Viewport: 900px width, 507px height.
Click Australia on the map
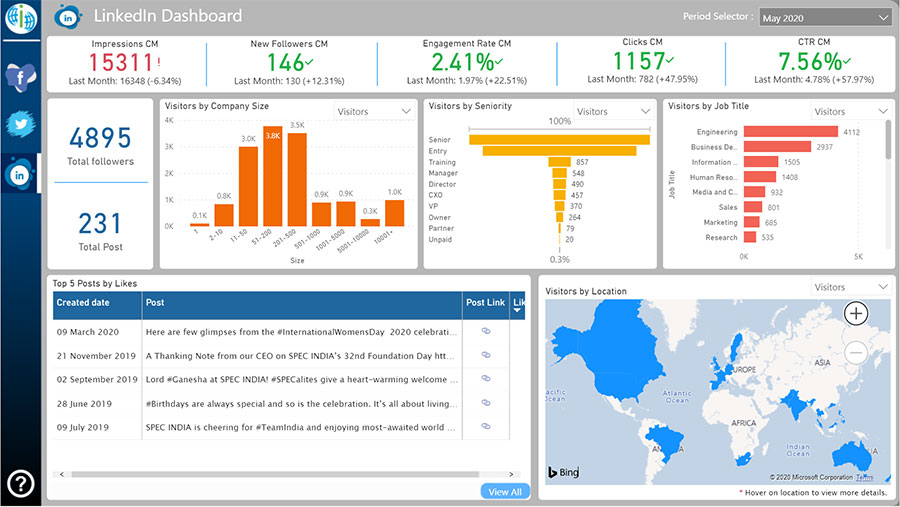pyautogui.click(x=852, y=456)
